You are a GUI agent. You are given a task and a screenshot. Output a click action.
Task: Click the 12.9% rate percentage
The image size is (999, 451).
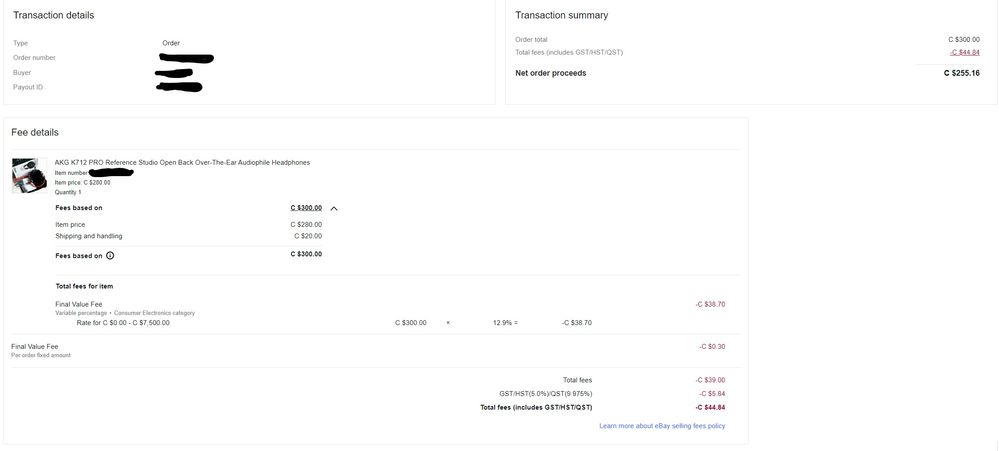tap(502, 323)
